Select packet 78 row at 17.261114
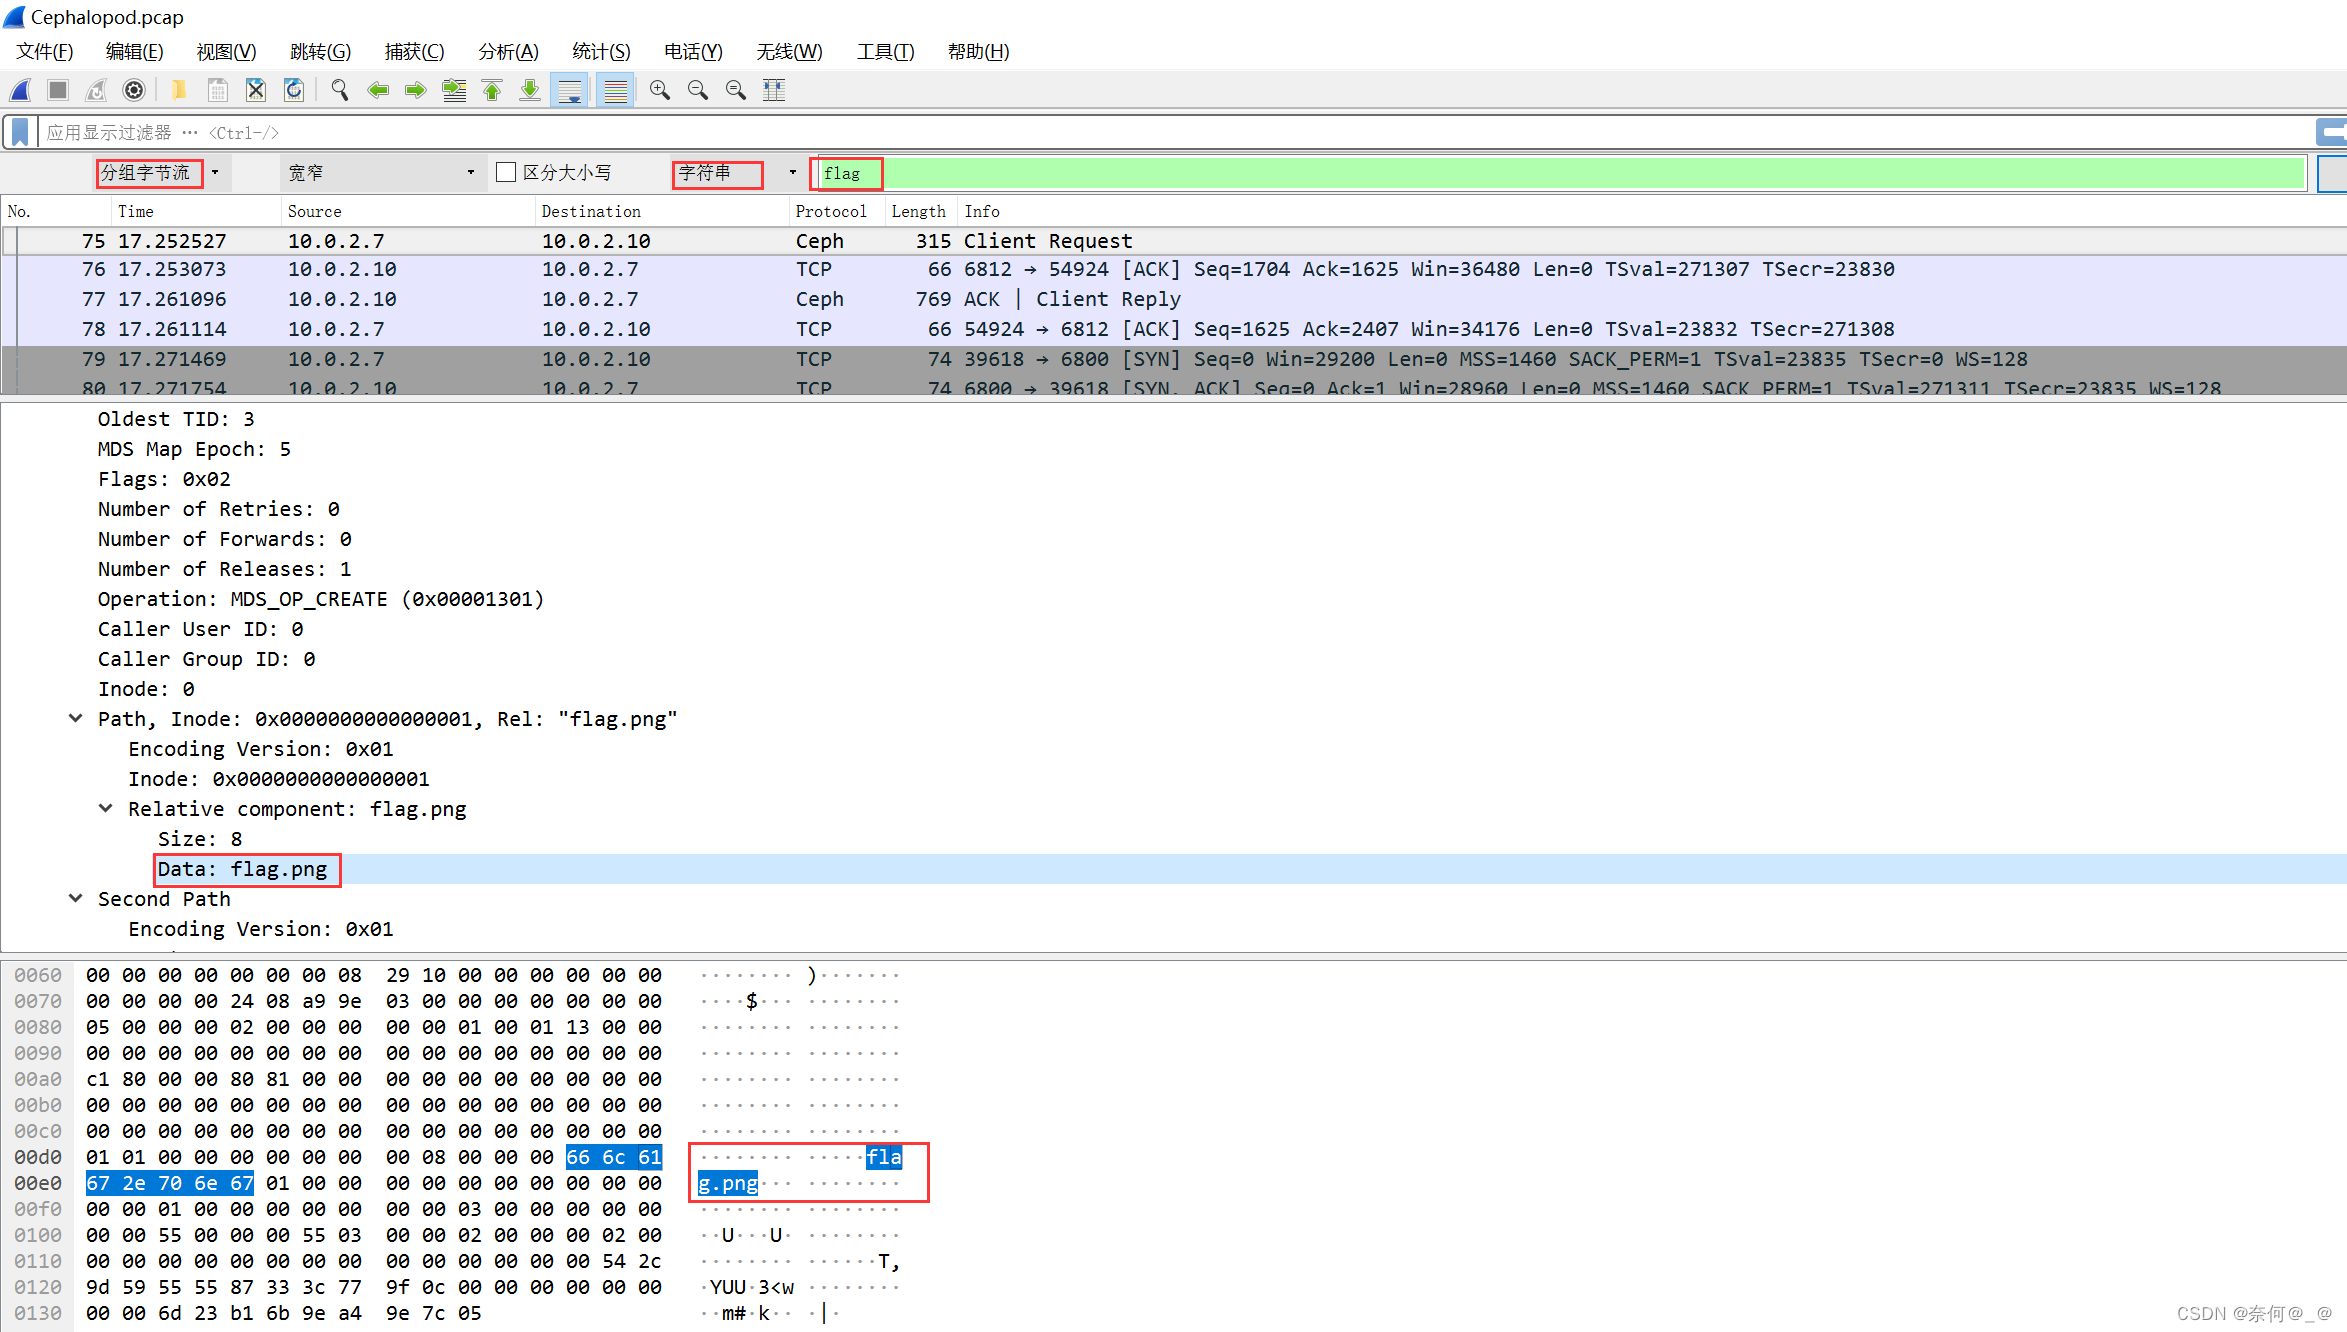This screenshot has height=1332, width=2347. tap(1174, 330)
